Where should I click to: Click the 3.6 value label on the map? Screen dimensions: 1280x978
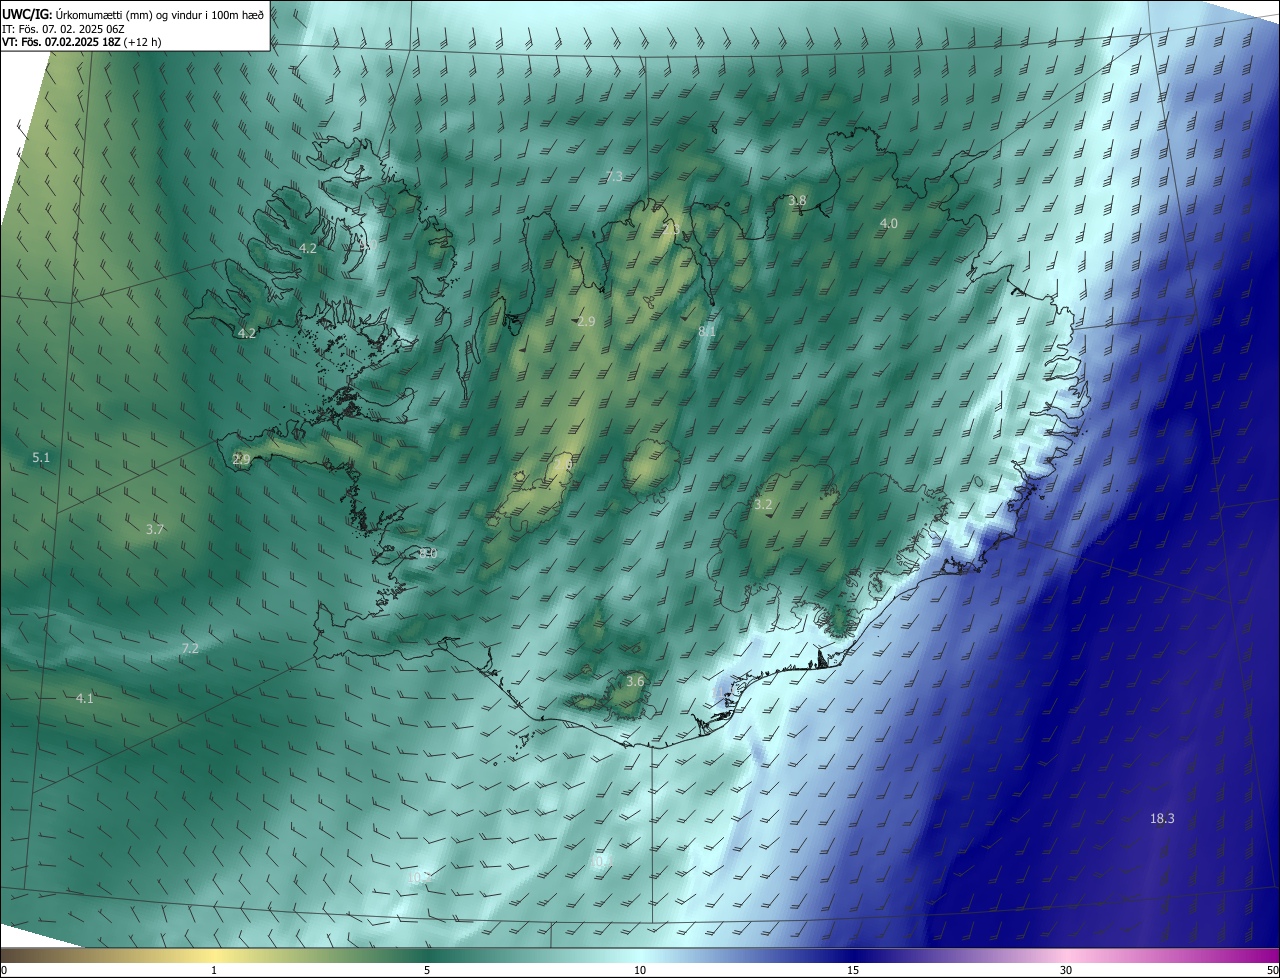tap(635, 681)
